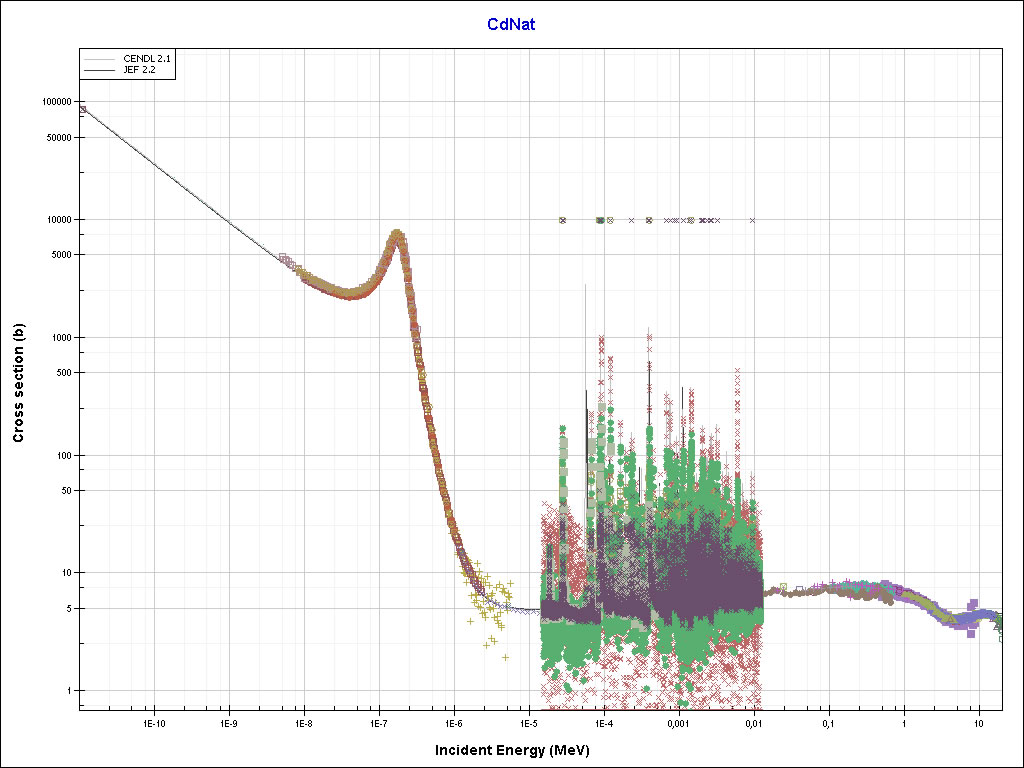Click the first data marker at curve's upper-left start
1024x768 pixels.
tap(82, 110)
